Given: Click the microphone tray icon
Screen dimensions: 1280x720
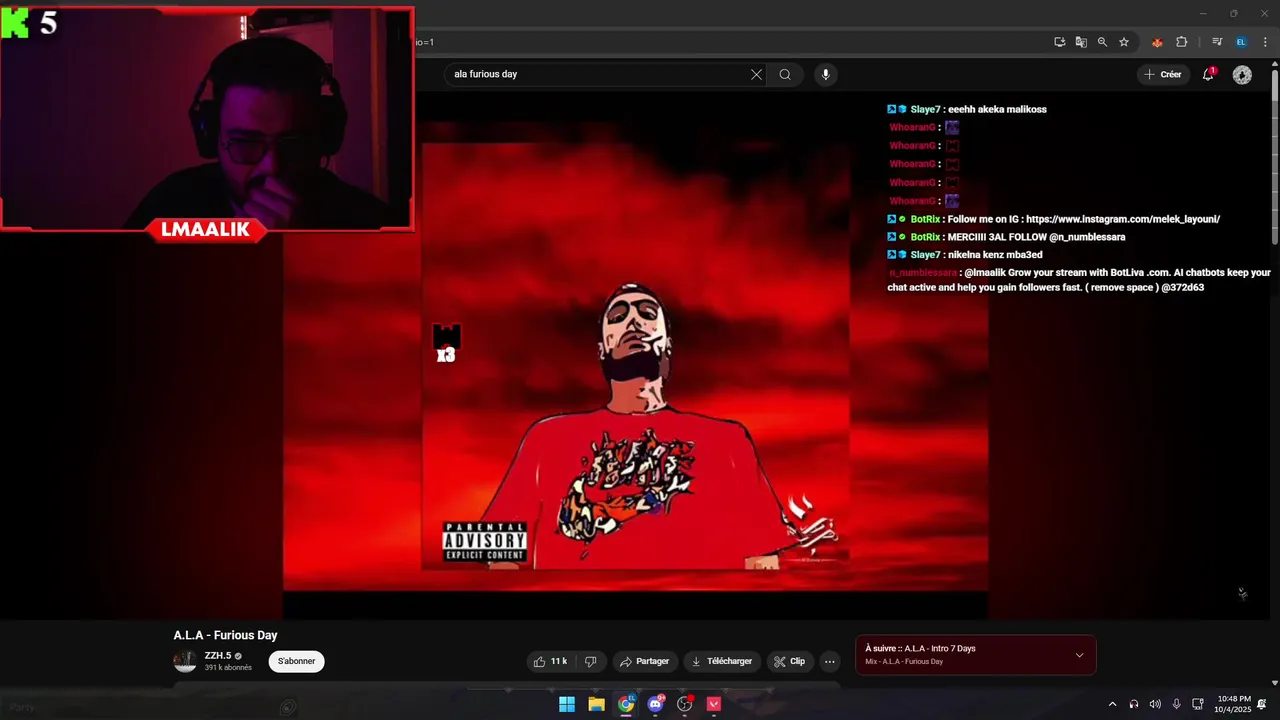Looking at the screenshot, I should 1176,704.
